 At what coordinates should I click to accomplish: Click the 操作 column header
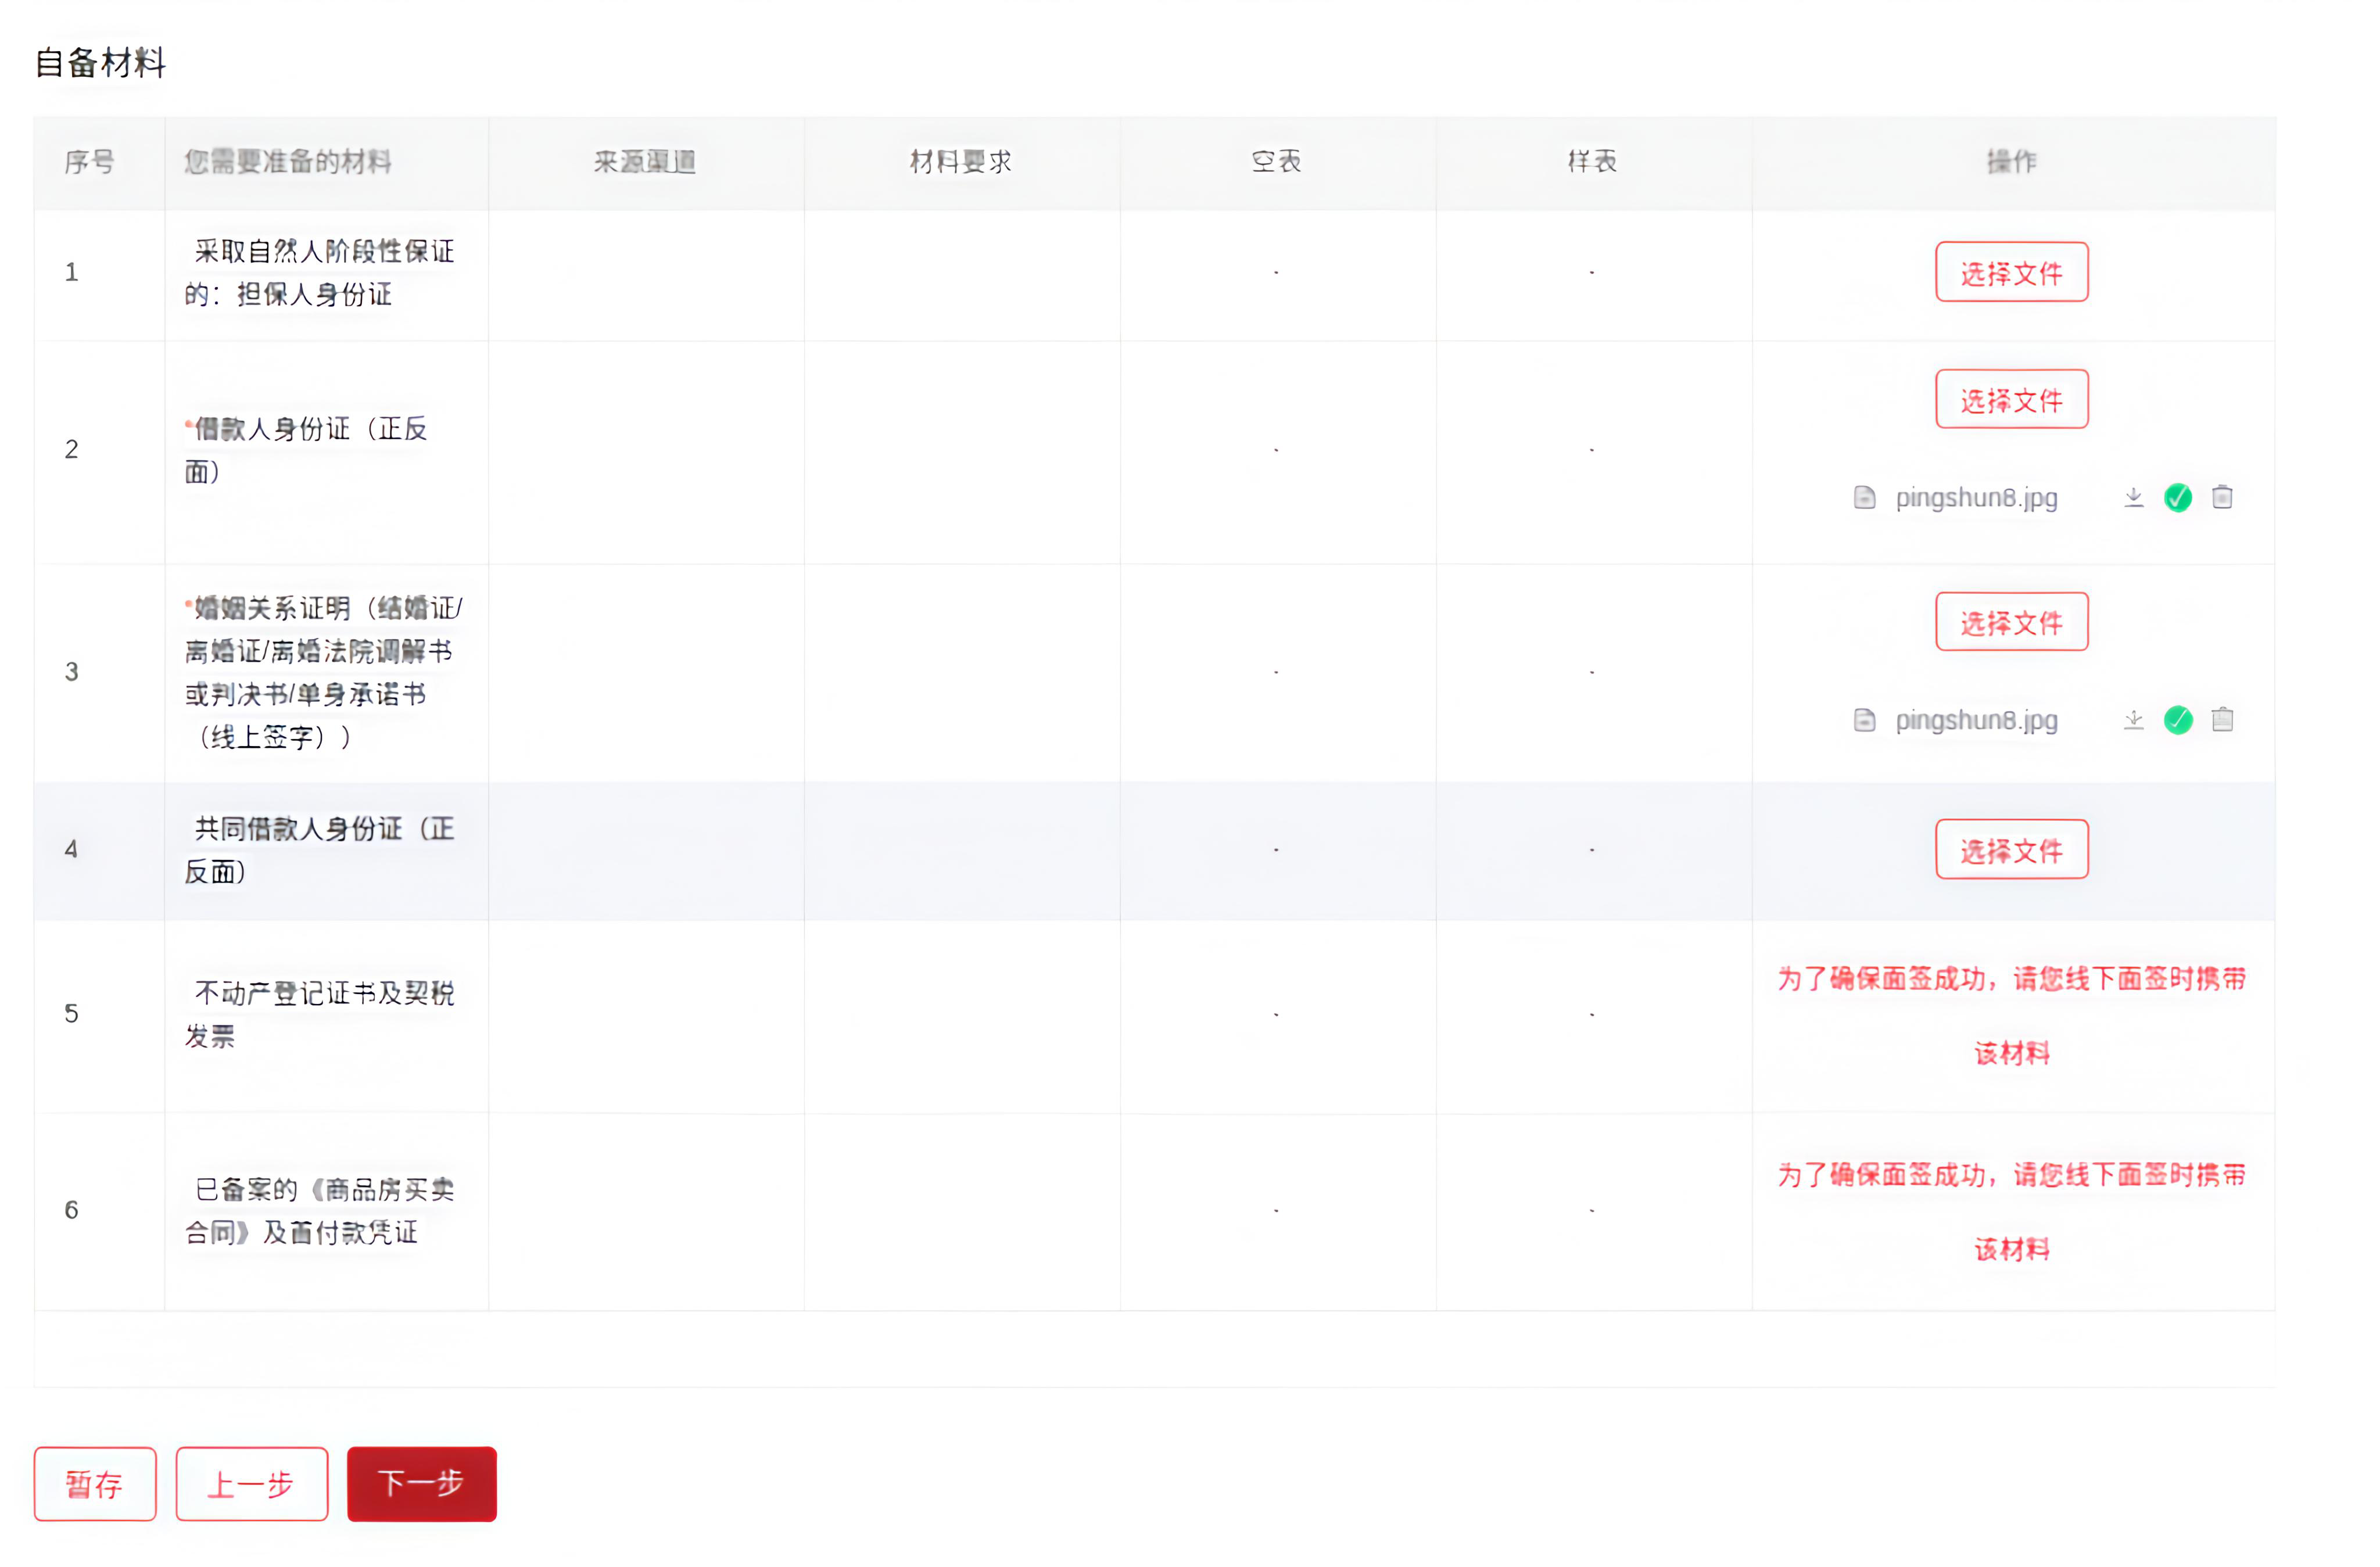[2011, 162]
